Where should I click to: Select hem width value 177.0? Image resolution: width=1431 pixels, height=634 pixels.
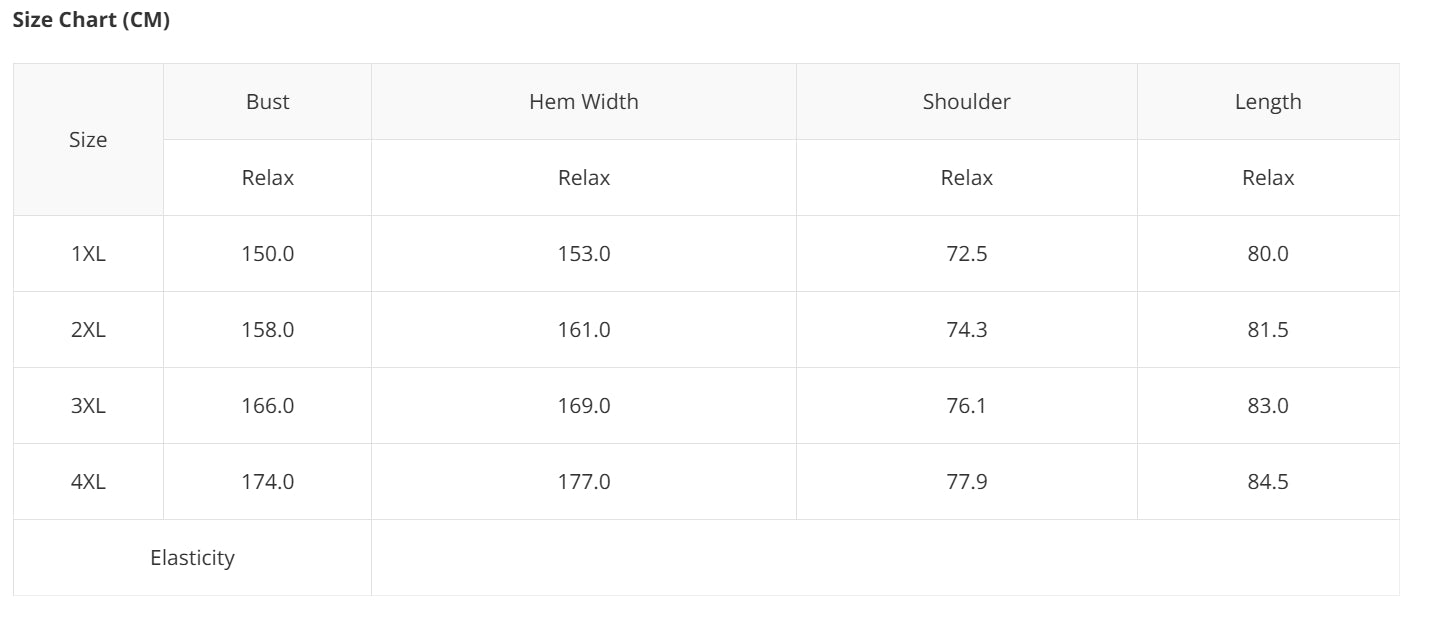(583, 482)
